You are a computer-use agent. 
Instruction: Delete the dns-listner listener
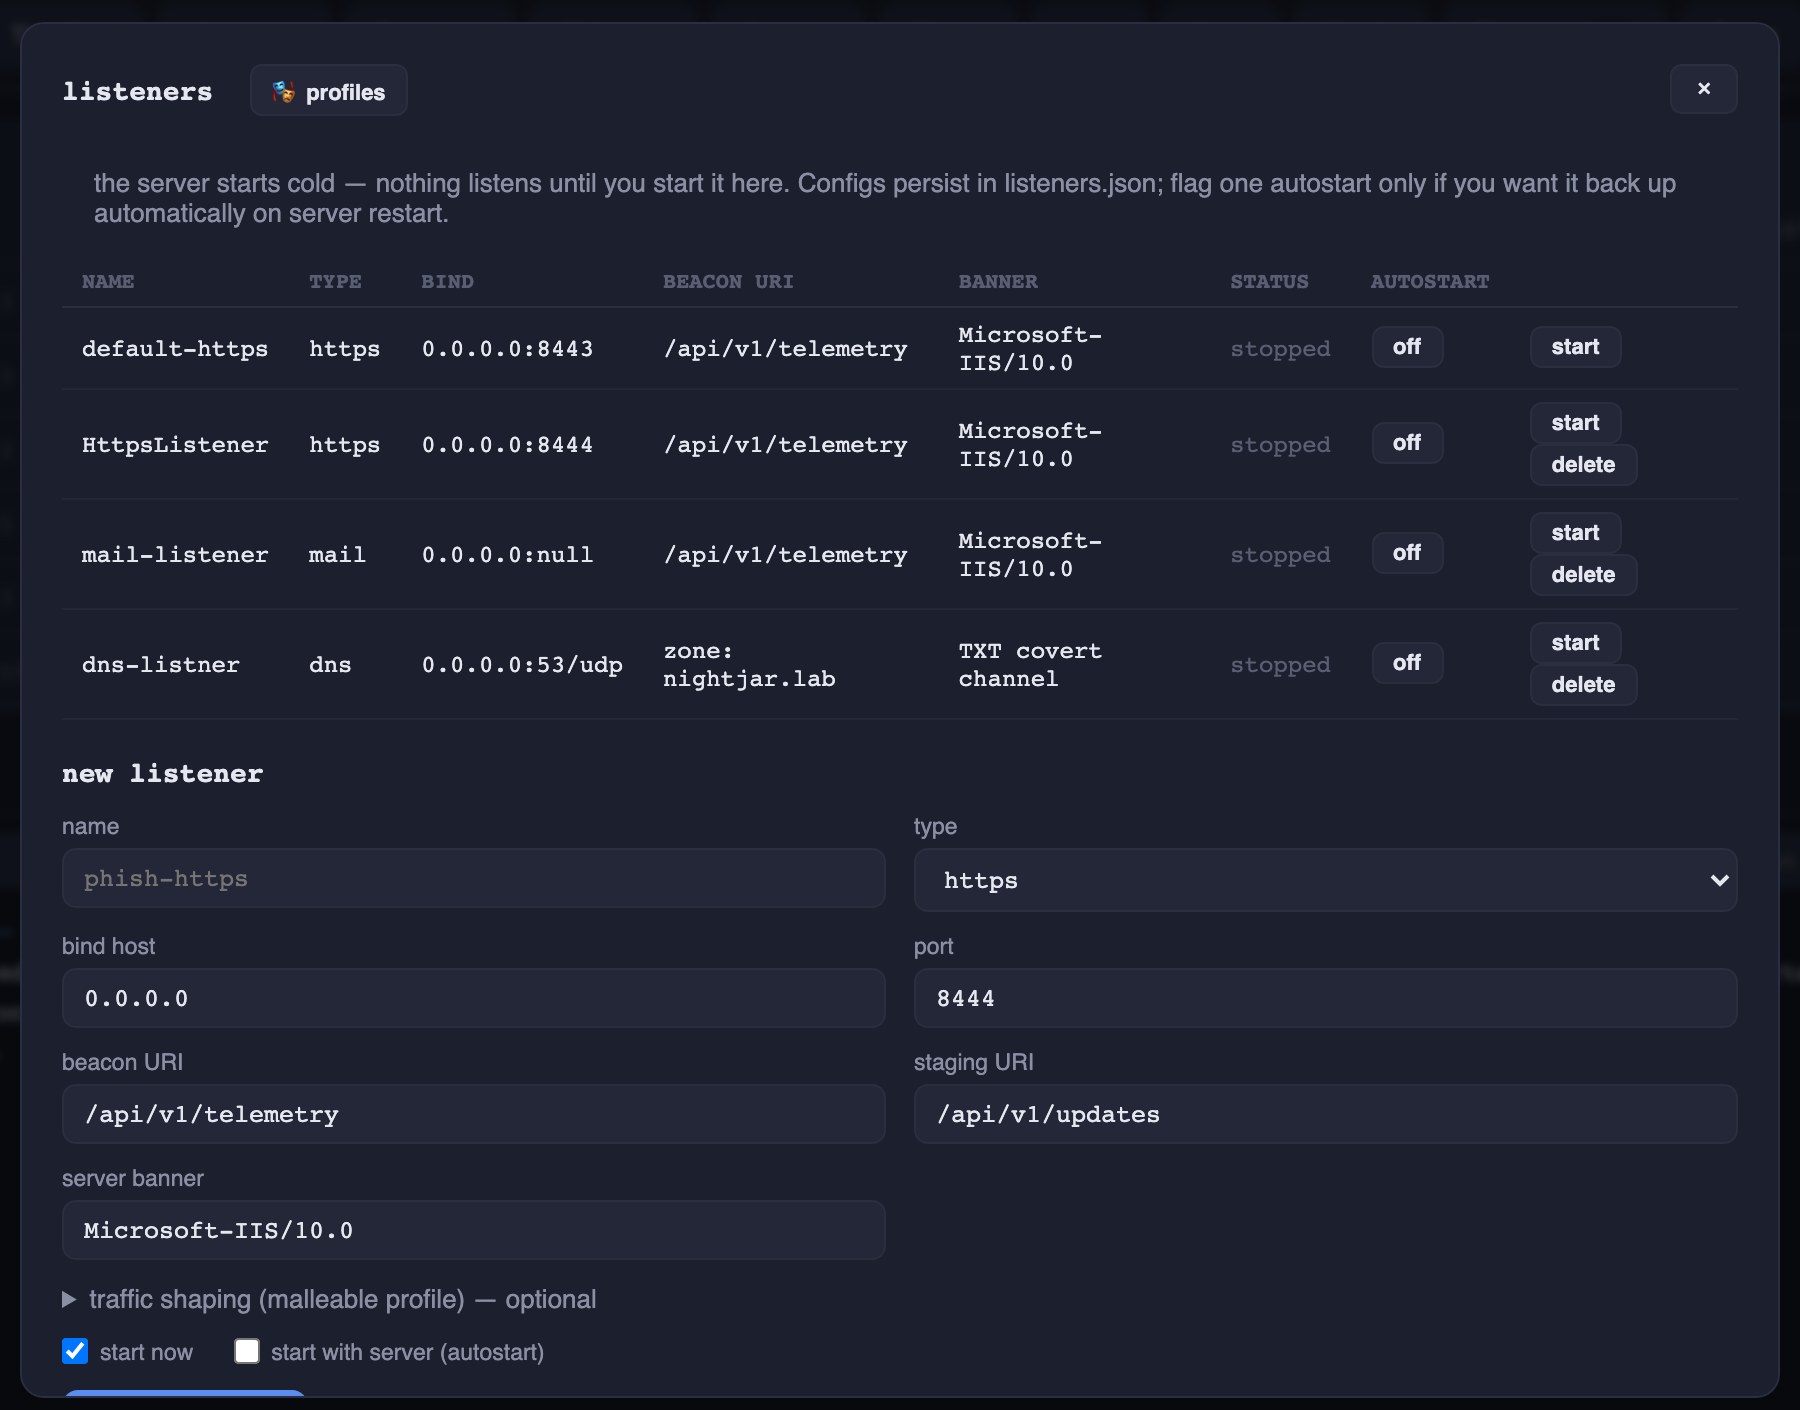pyautogui.click(x=1583, y=685)
